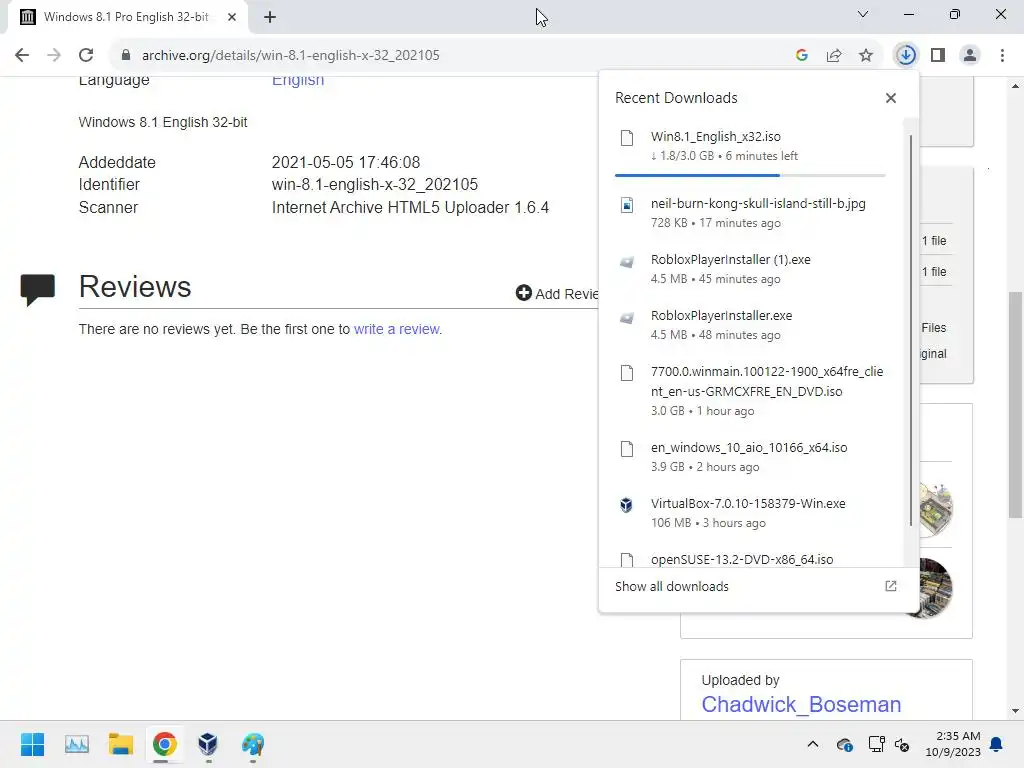Click the network tray icon

click(876, 744)
